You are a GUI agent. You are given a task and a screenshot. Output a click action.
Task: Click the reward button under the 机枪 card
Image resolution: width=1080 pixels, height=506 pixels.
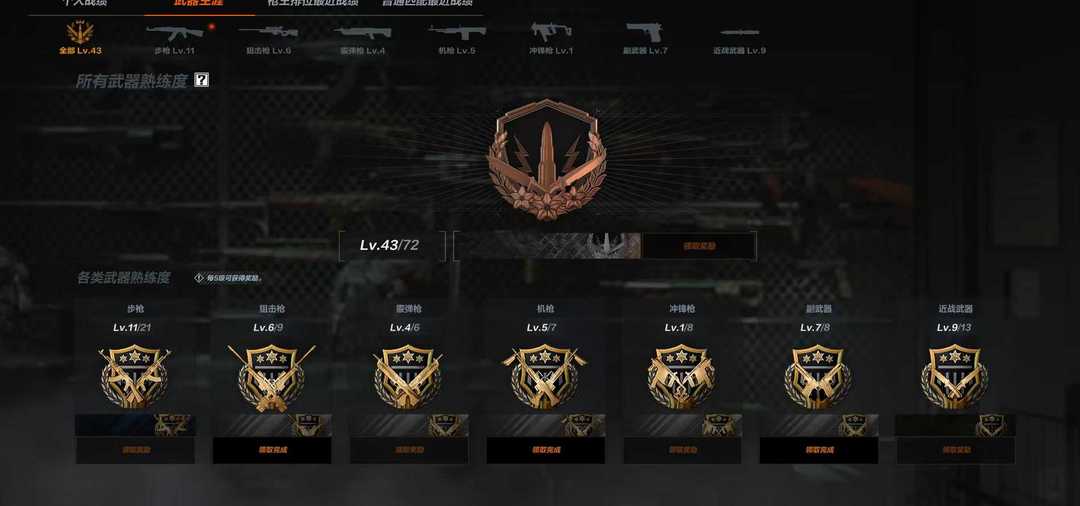(546, 450)
